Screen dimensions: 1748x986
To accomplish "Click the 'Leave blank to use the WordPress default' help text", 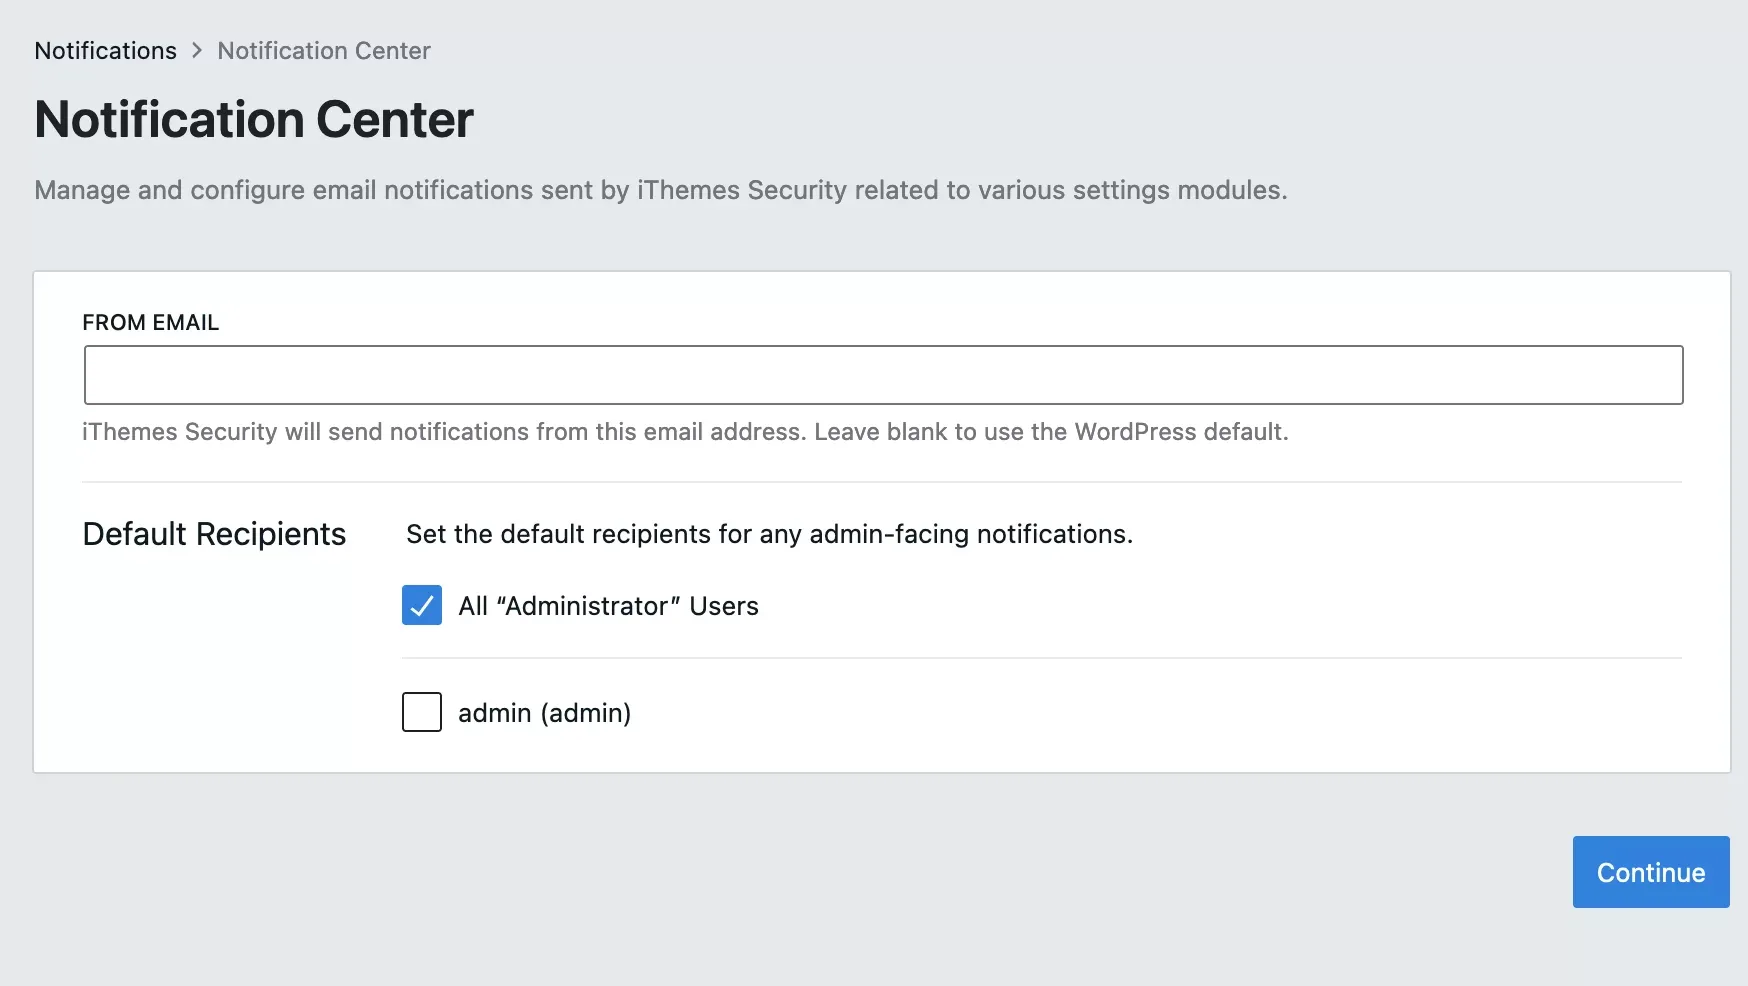I will (x=1051, y=432).
